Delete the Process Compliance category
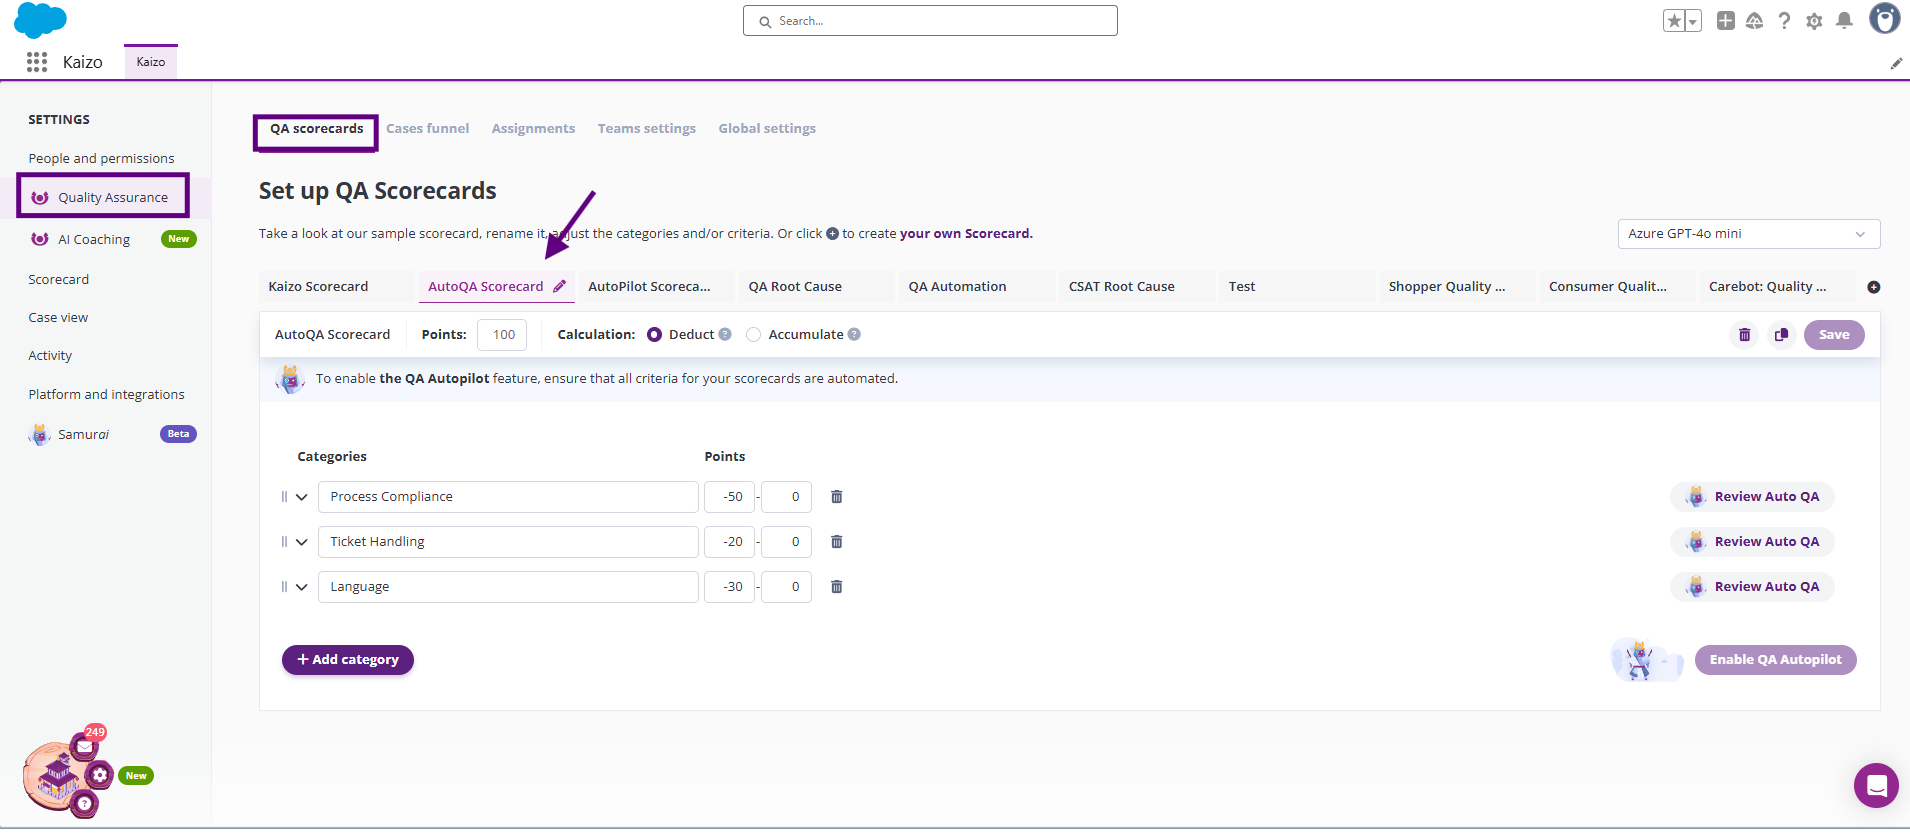Image resolution: width=1910 pixels, height=833 pixels. 837,497
